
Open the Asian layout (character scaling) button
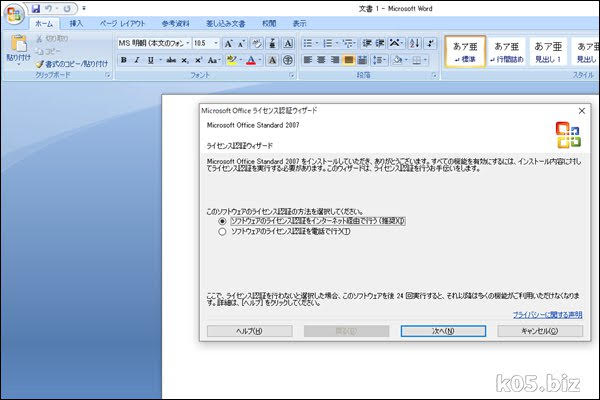(x=396, y=43)
